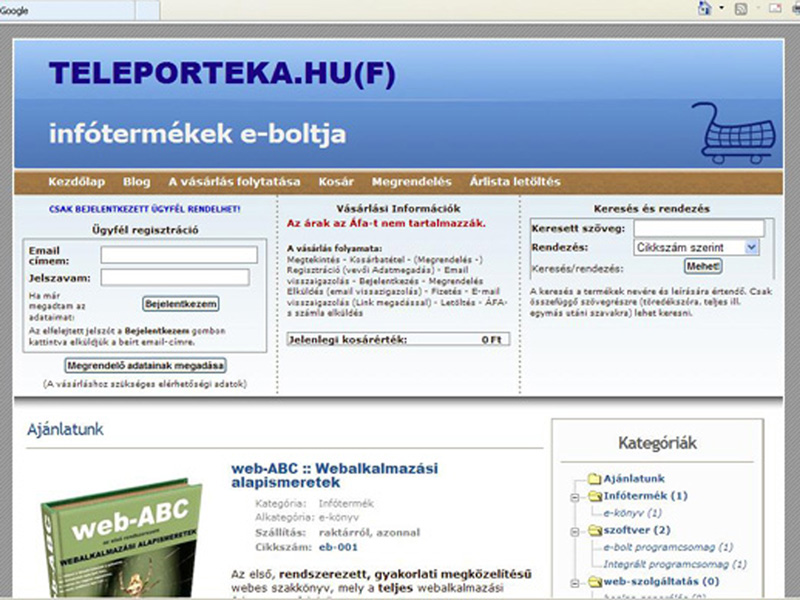The height and width of the screenshot is (600, 800).
Task: Select the e-könyv (1) subcategory
Action: point(633,513)
